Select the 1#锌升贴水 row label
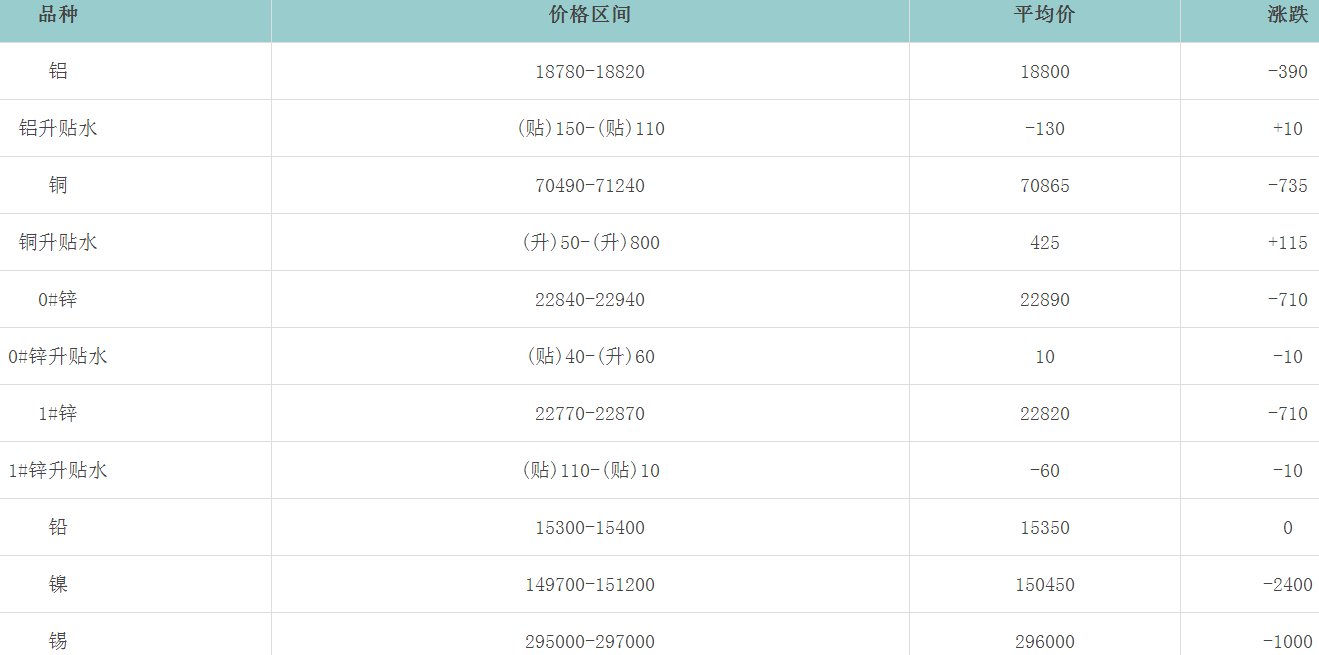Viewport: 1319px width, 655px height. click(x=58, y=471)
